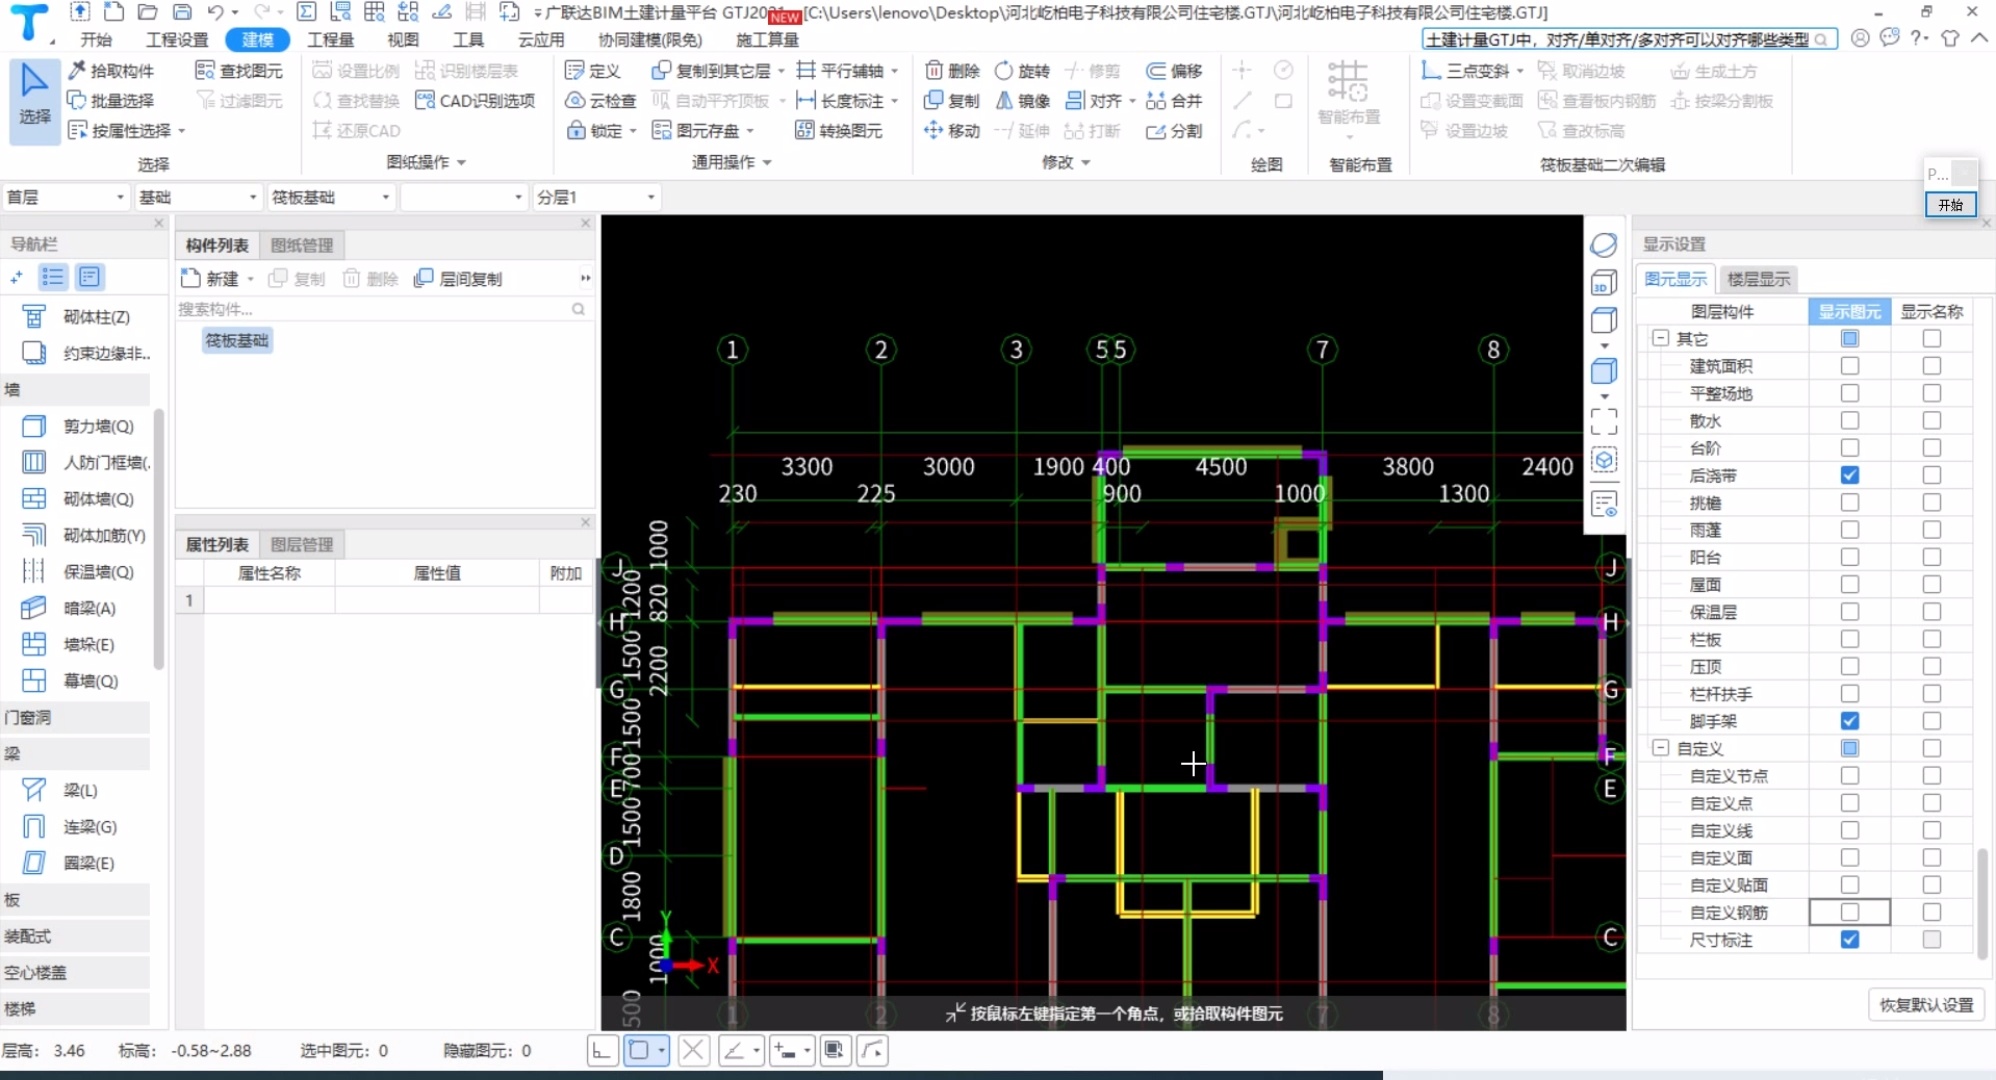Open the 首层 floor dropdown
Viewport: 1996px width, 1080px height.
pyautogui.click(x=66, y=197)
